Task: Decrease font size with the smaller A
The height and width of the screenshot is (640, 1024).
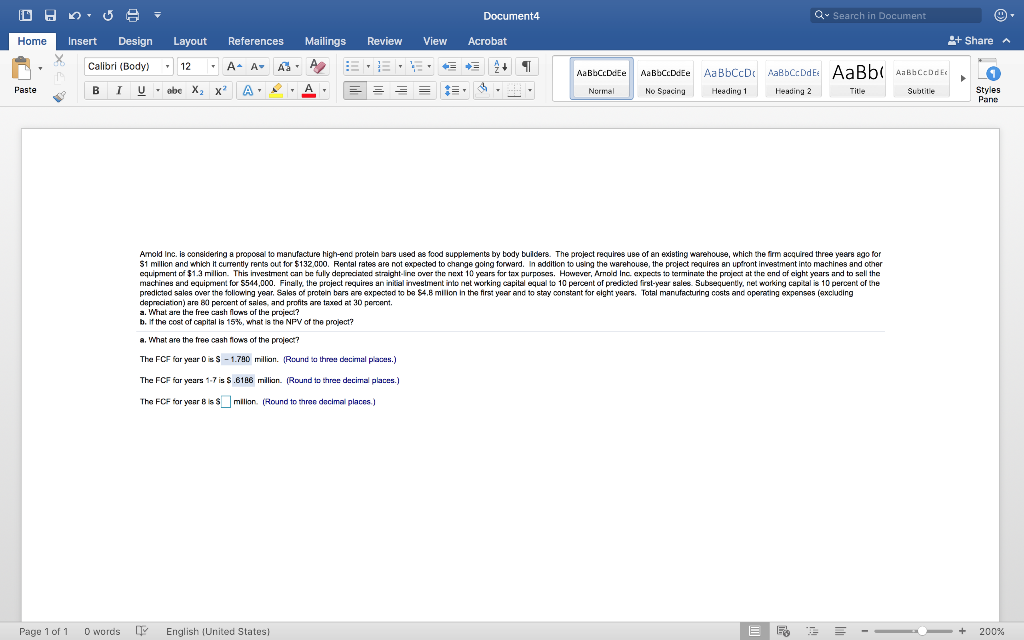Action: point(257,67)
